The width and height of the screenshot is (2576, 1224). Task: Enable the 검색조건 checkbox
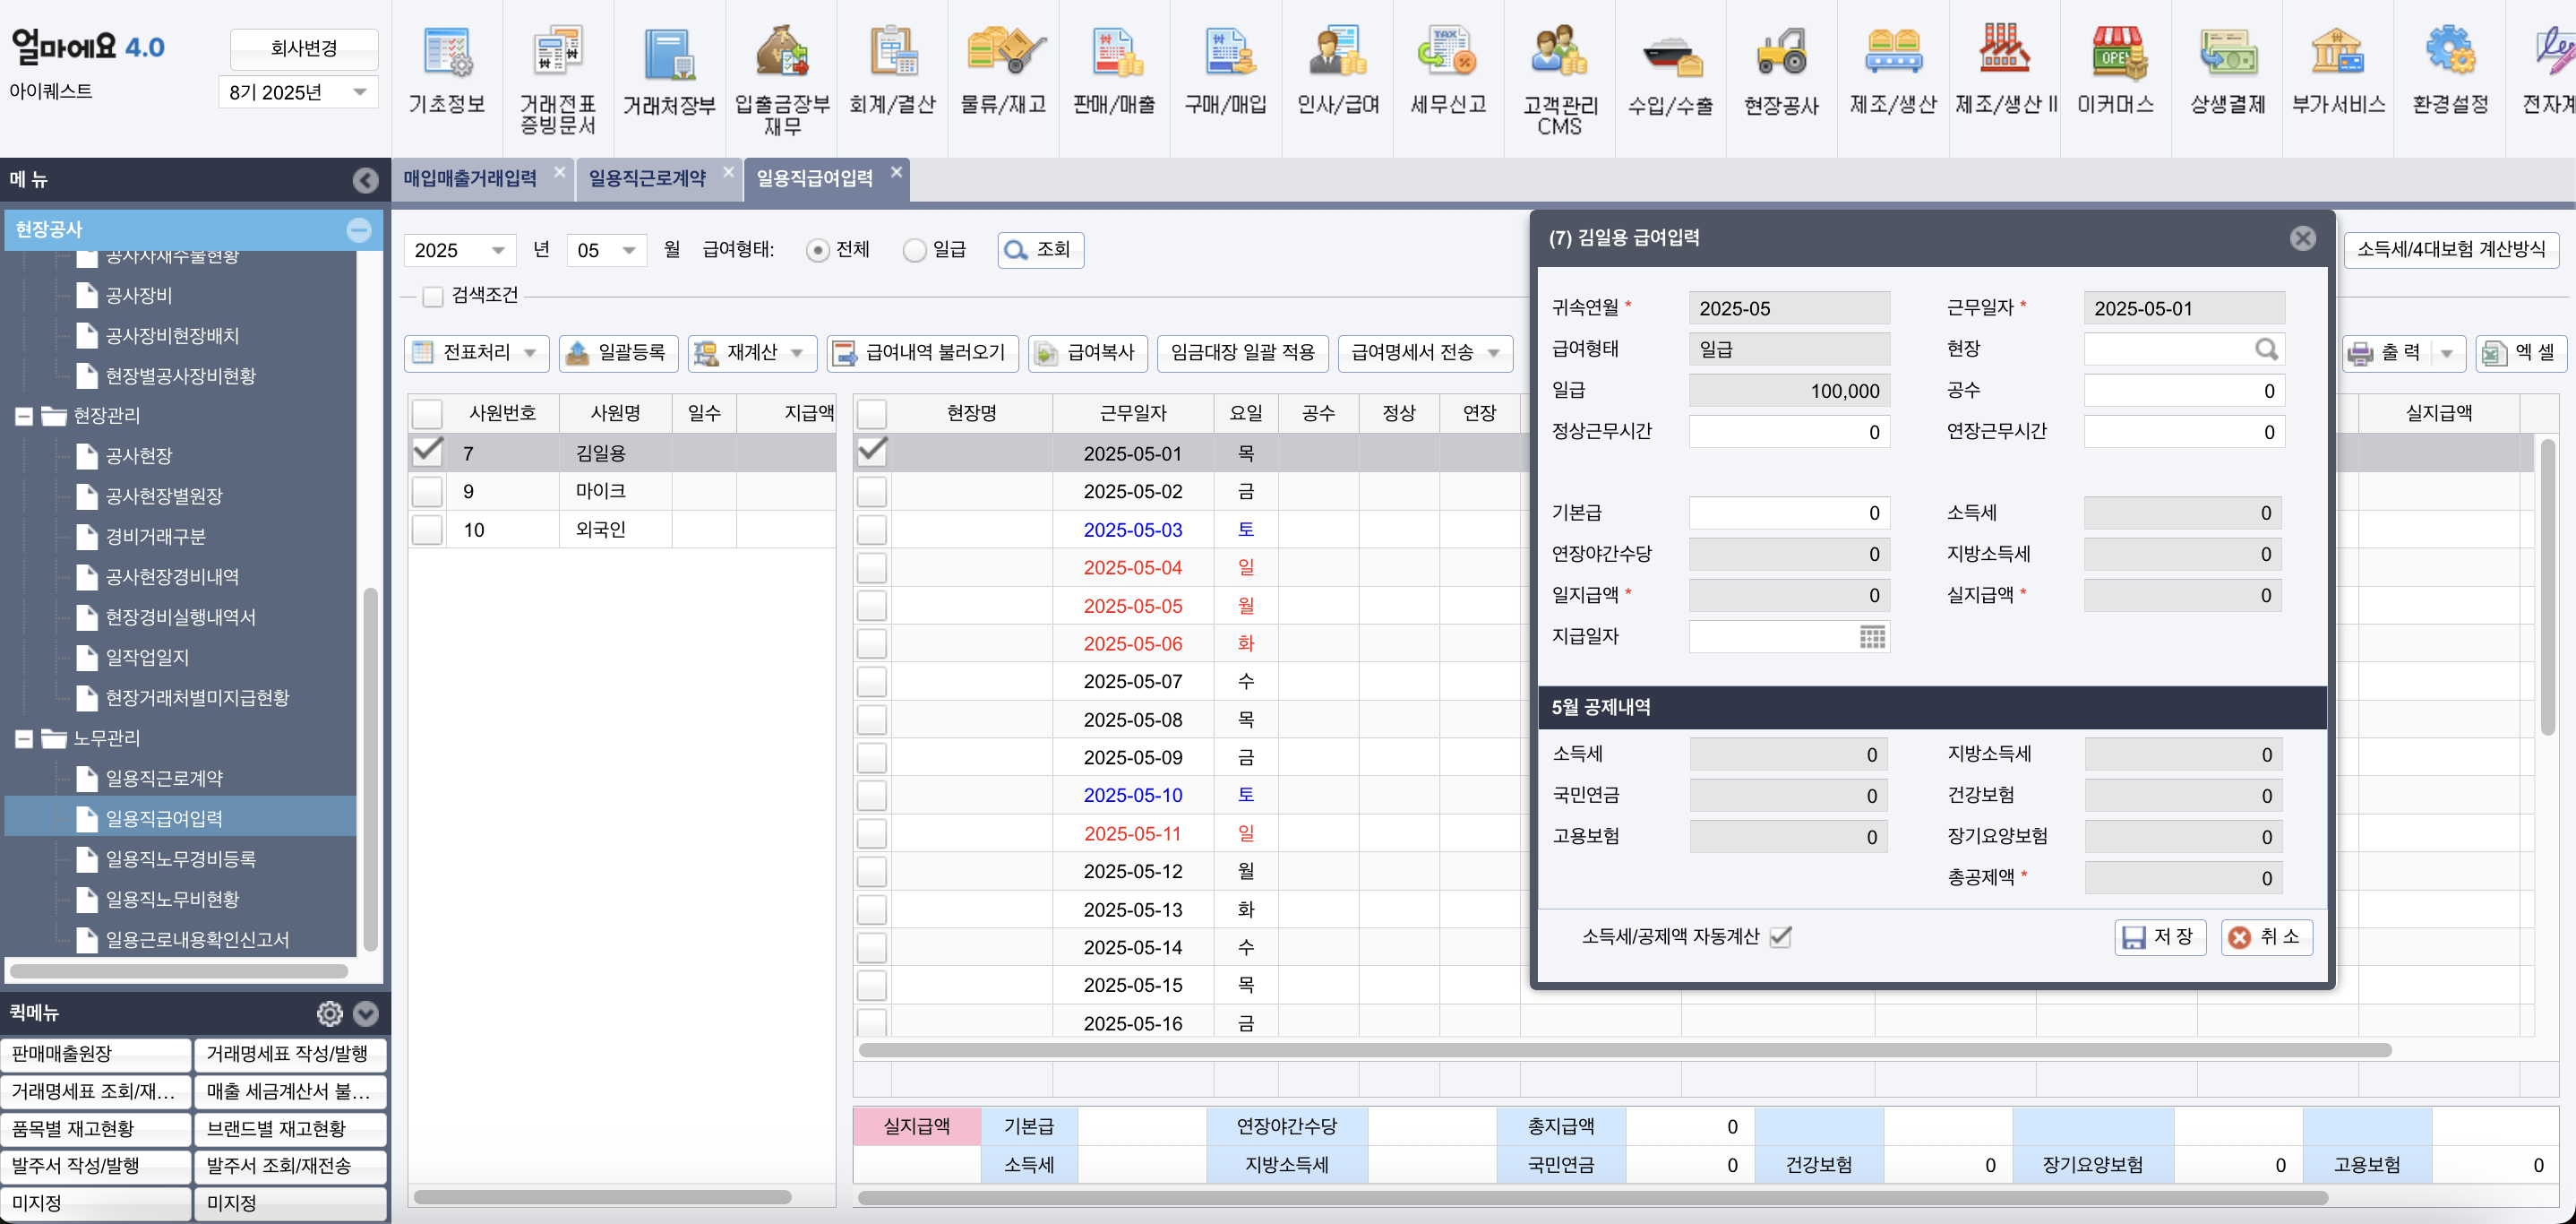[433, 296]
